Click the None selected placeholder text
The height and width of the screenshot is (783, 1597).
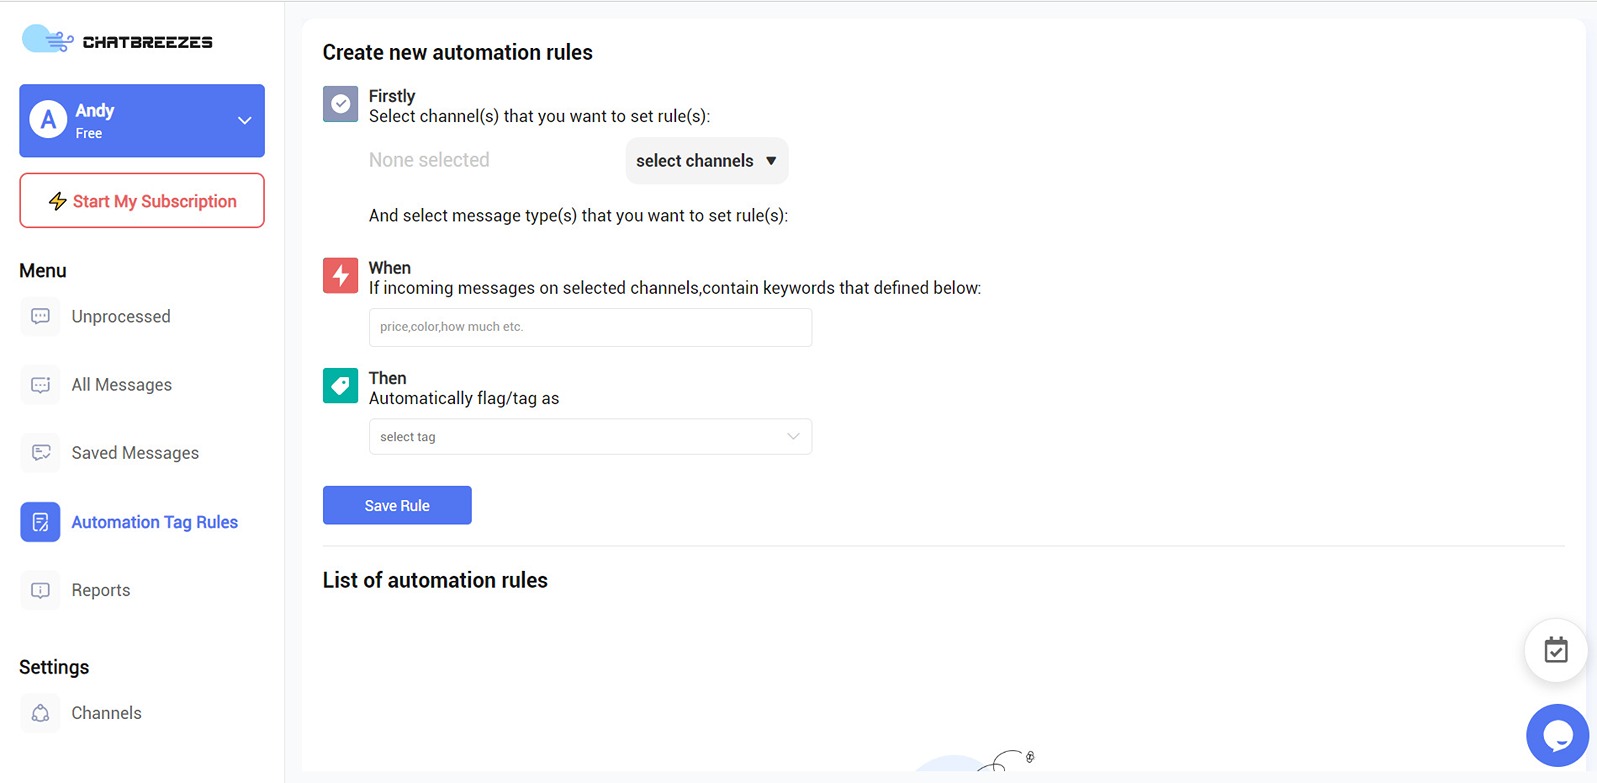pyautogui.click(x=429, y=160)
